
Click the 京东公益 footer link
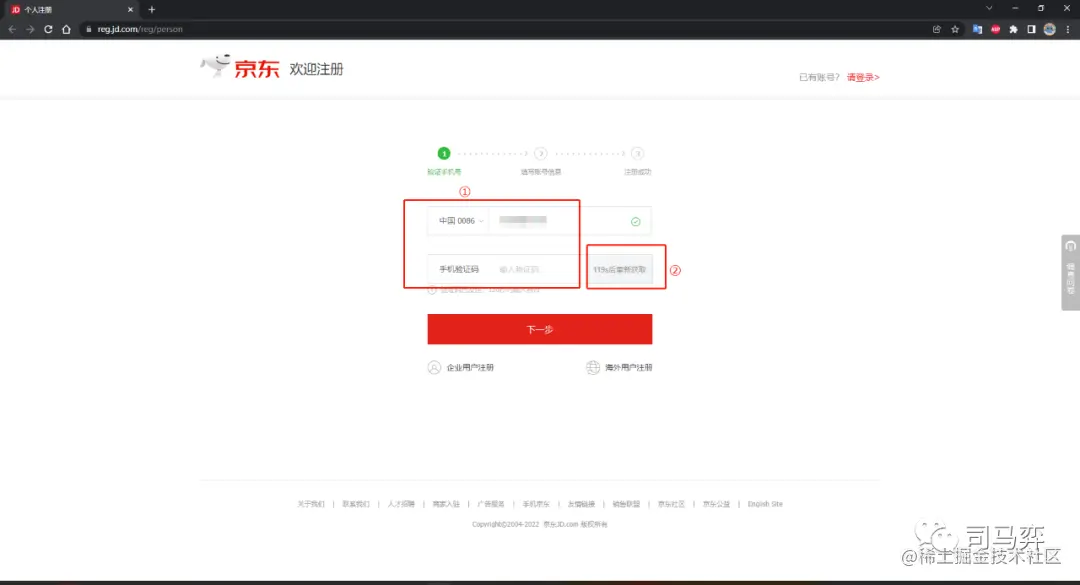click(716, 504)
